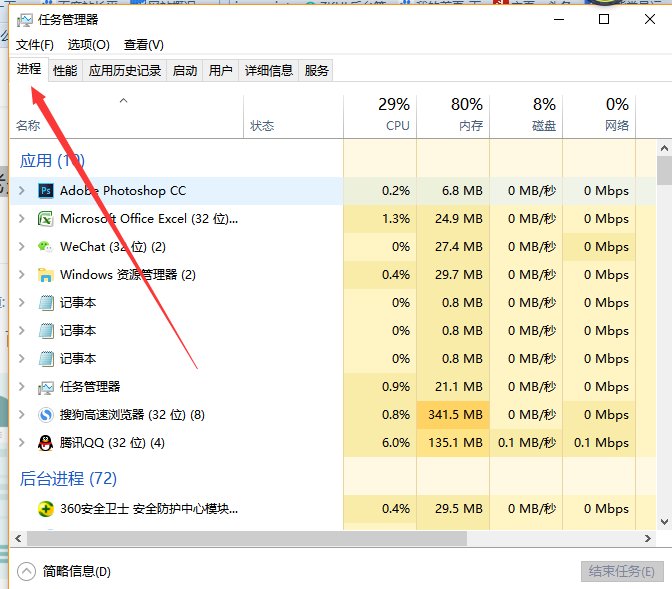Sort by the 内存 column header
This screenshot has width=672, height=589.
[x=453, y=115]
